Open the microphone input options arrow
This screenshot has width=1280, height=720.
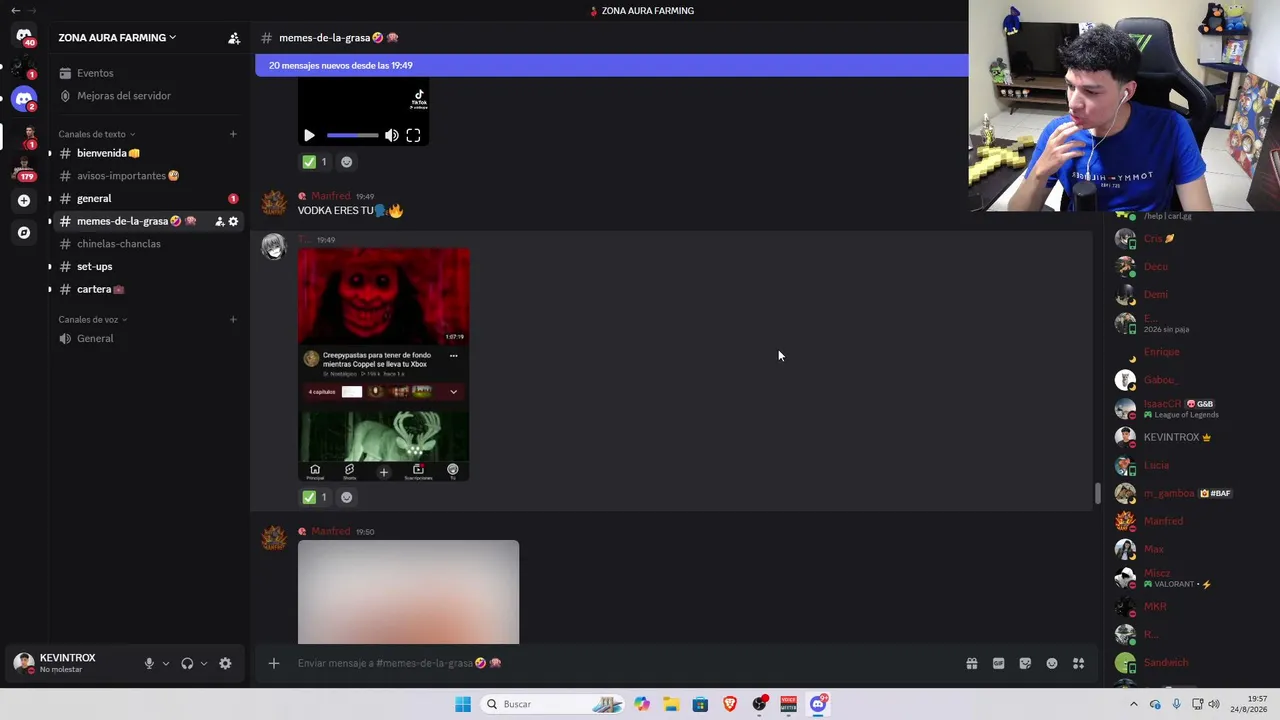click(x=166, y=663)
